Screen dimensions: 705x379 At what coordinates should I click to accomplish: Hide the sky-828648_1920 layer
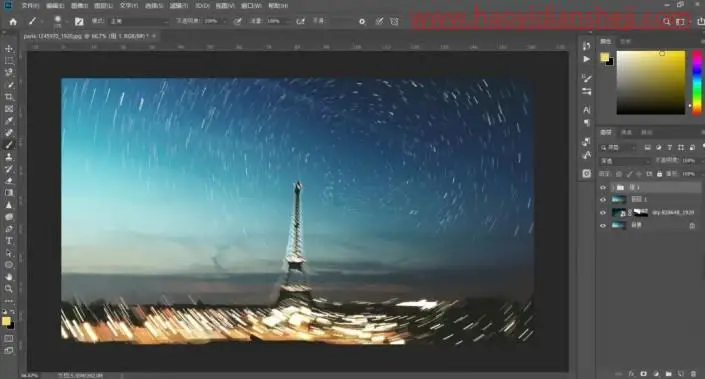[603, 213]
